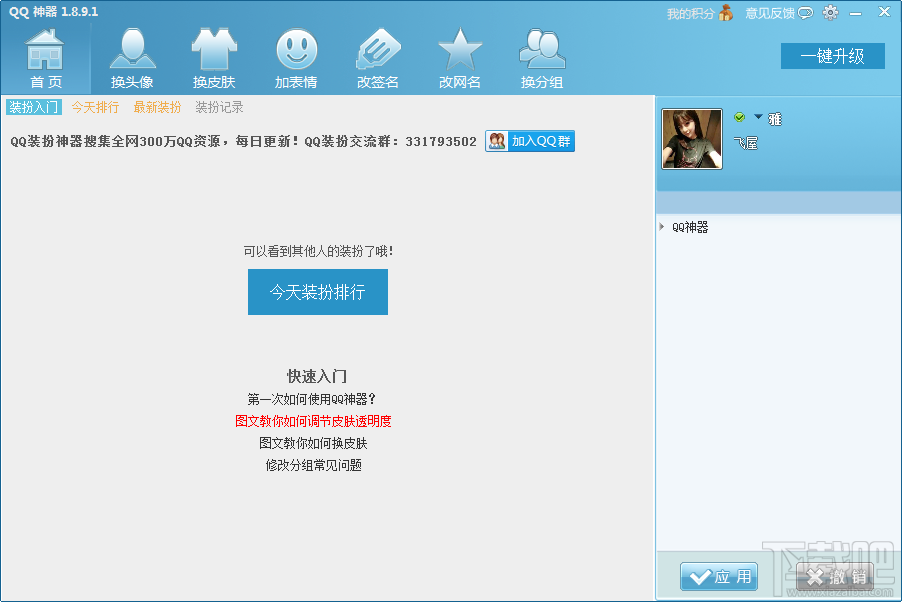Click the green online status icon

point(739,117)
